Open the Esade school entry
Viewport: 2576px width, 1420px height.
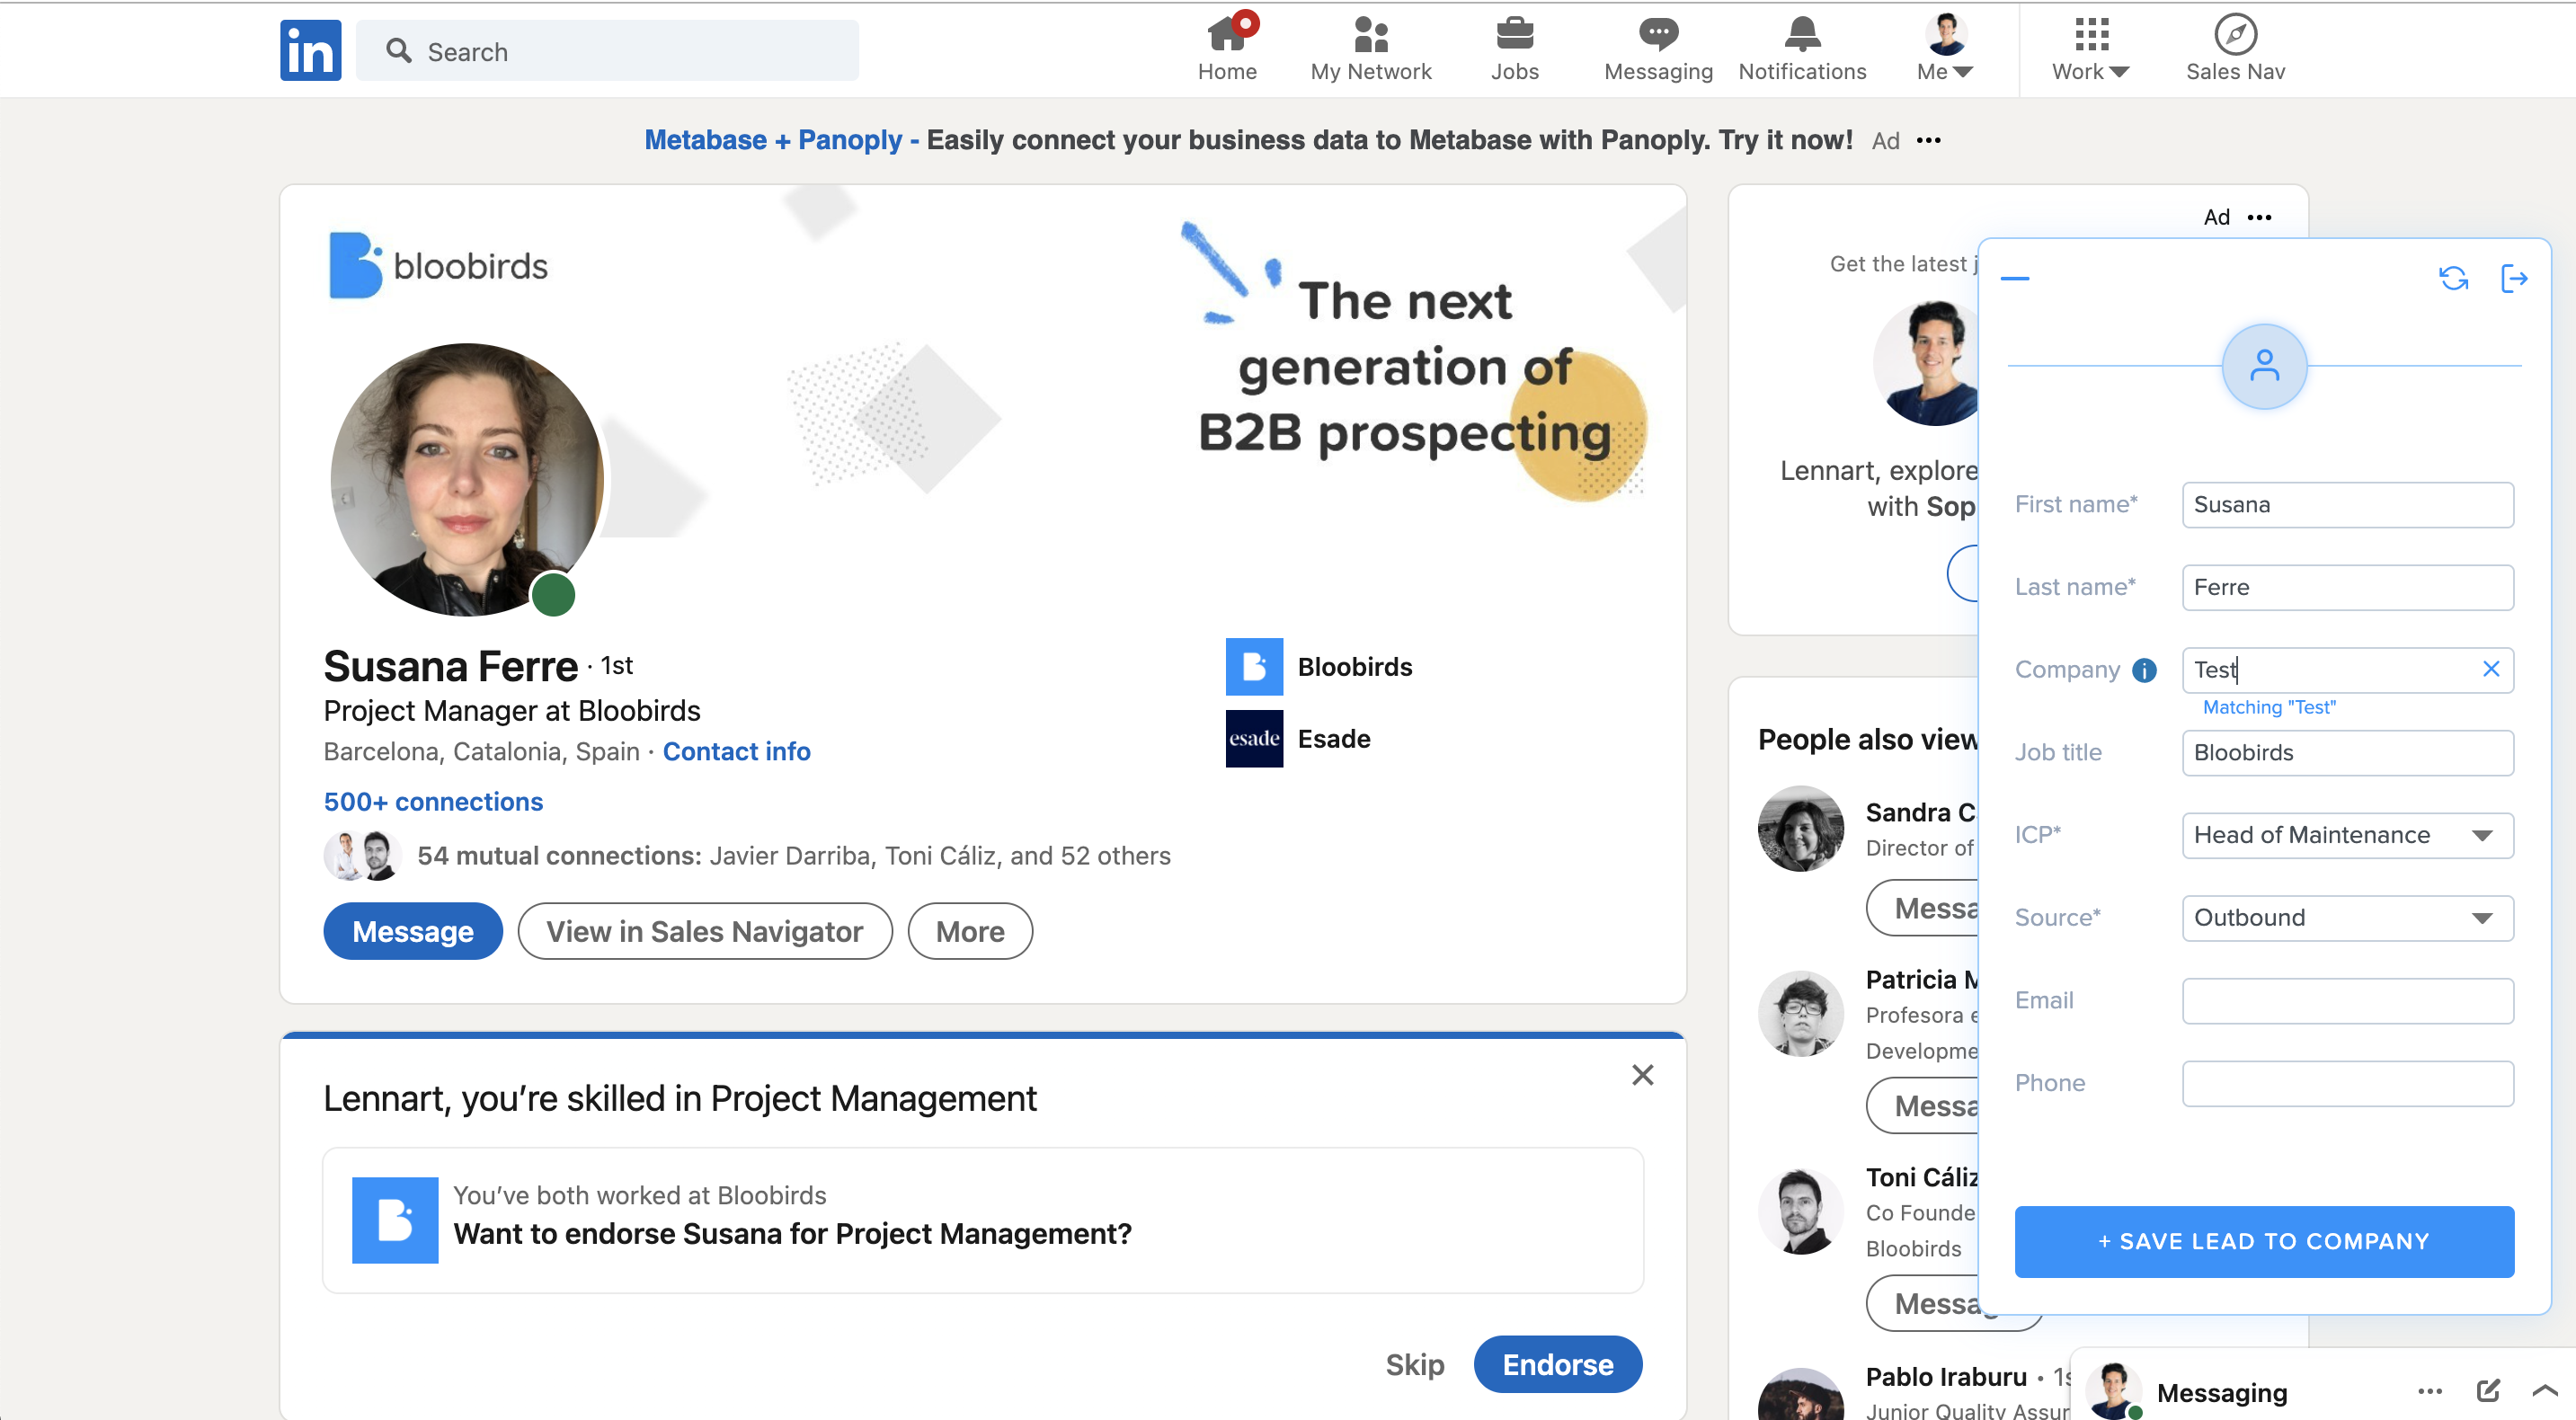point(1298,739)
